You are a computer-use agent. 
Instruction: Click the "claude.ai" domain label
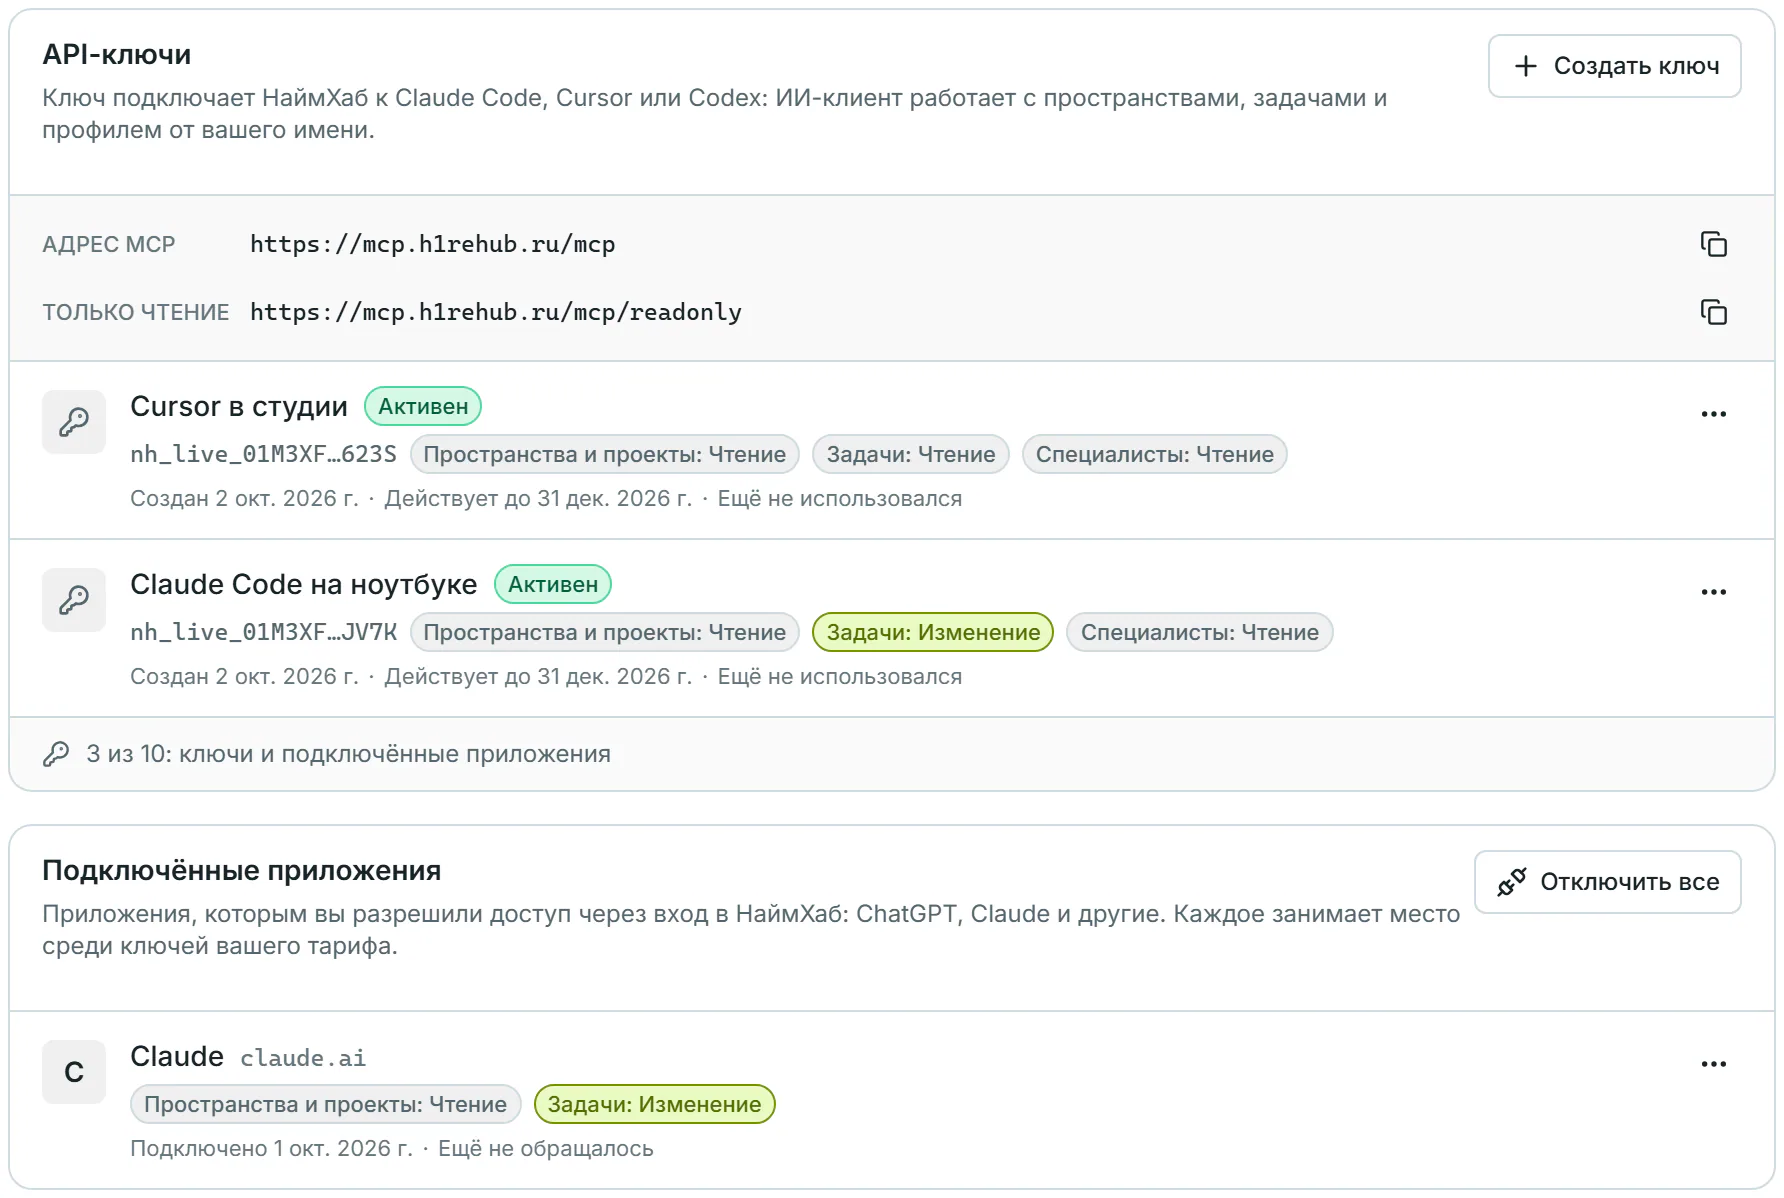303,1058
